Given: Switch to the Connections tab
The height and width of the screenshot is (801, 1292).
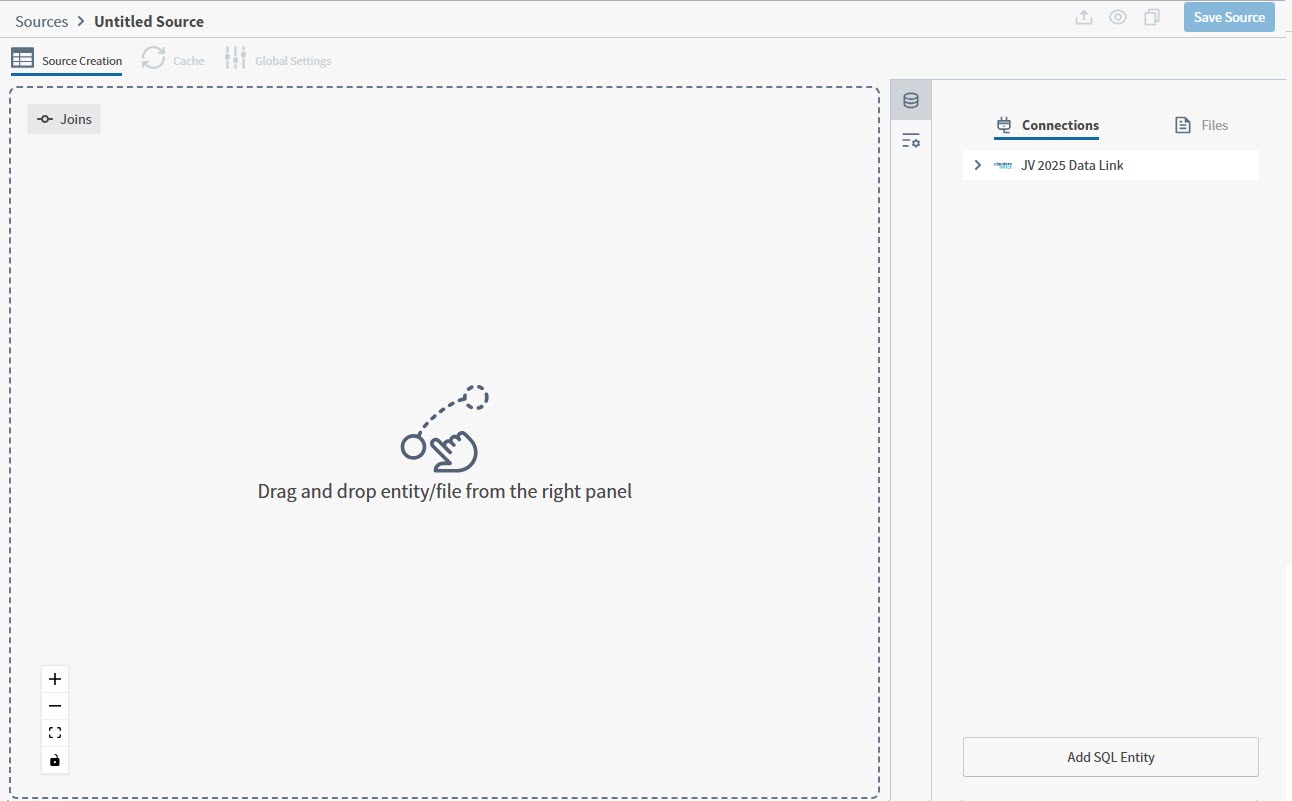Looking at the screenshot, I should point(1047,125).
